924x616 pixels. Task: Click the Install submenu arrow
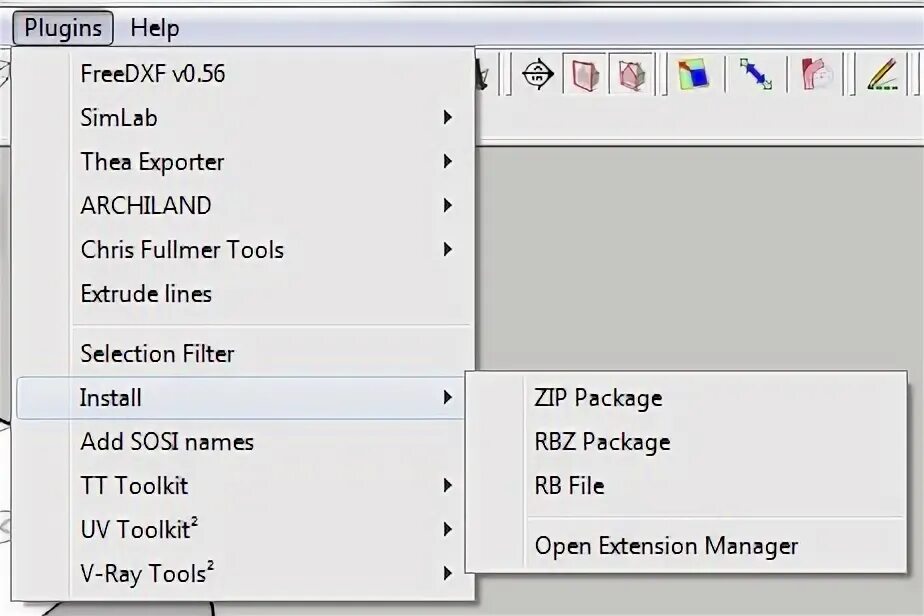tap(448, 398)
